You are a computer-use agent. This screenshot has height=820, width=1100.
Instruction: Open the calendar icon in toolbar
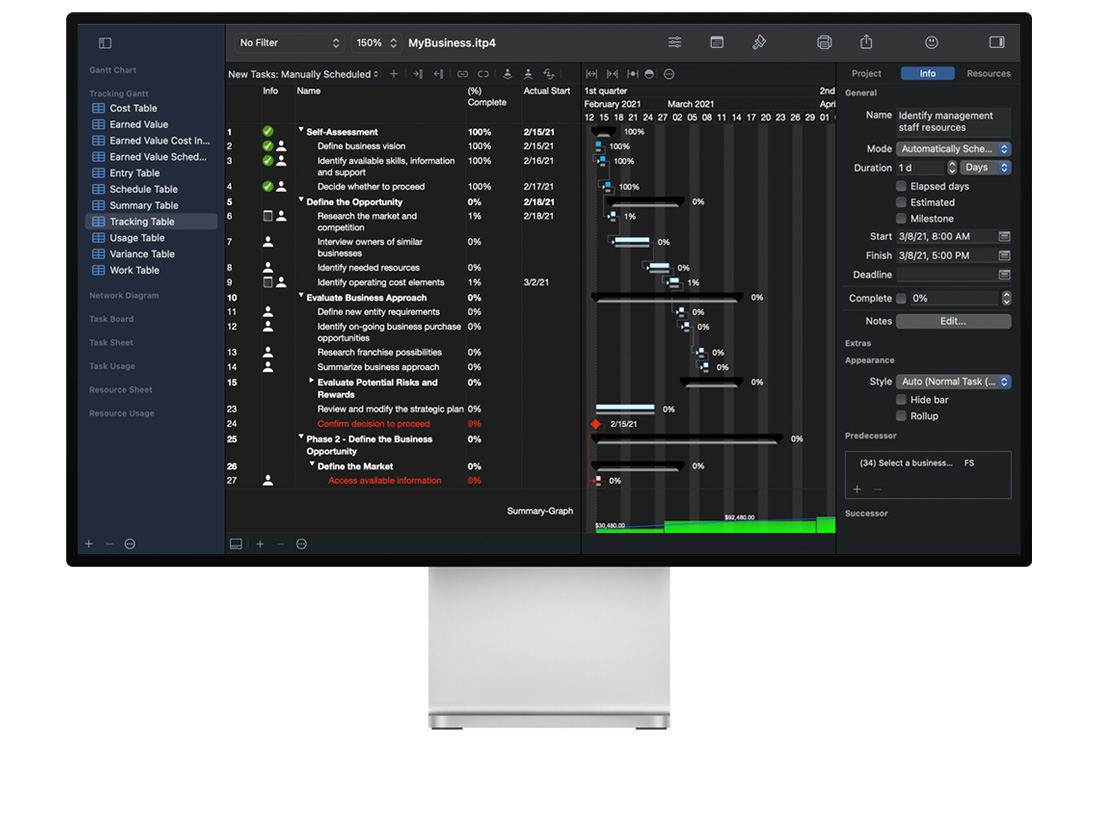(x=717, y=42)
